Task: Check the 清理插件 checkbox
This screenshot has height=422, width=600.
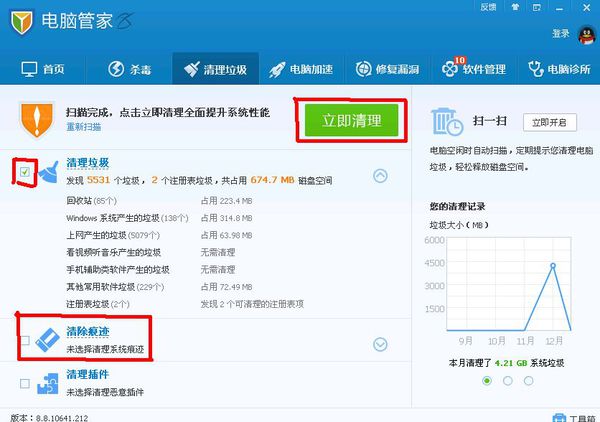Action: pyautogui.click(x=25, y=383)
